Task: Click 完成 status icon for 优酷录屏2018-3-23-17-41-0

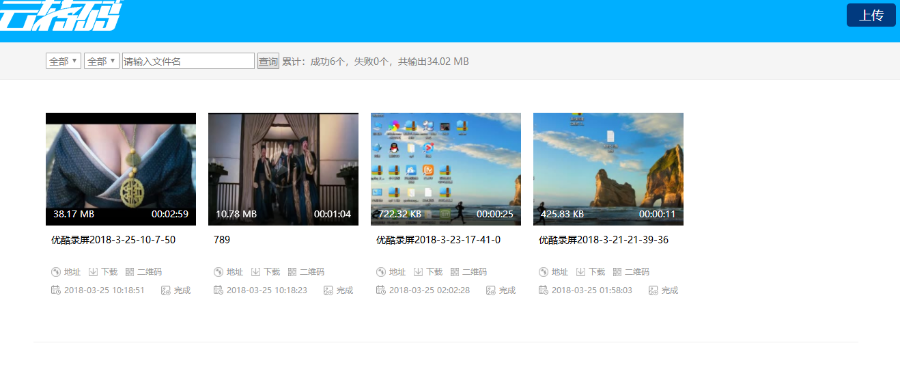Action: (x=491, y=290)
